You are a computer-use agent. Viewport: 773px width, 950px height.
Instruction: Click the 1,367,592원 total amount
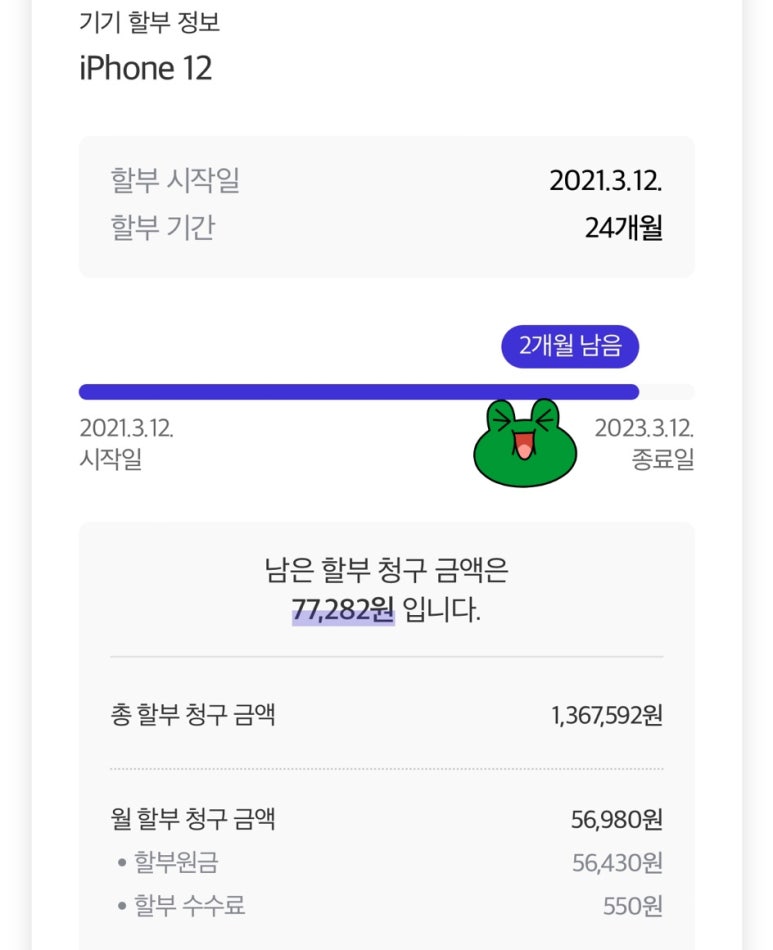pyautogui.click(x=606, y=716)
